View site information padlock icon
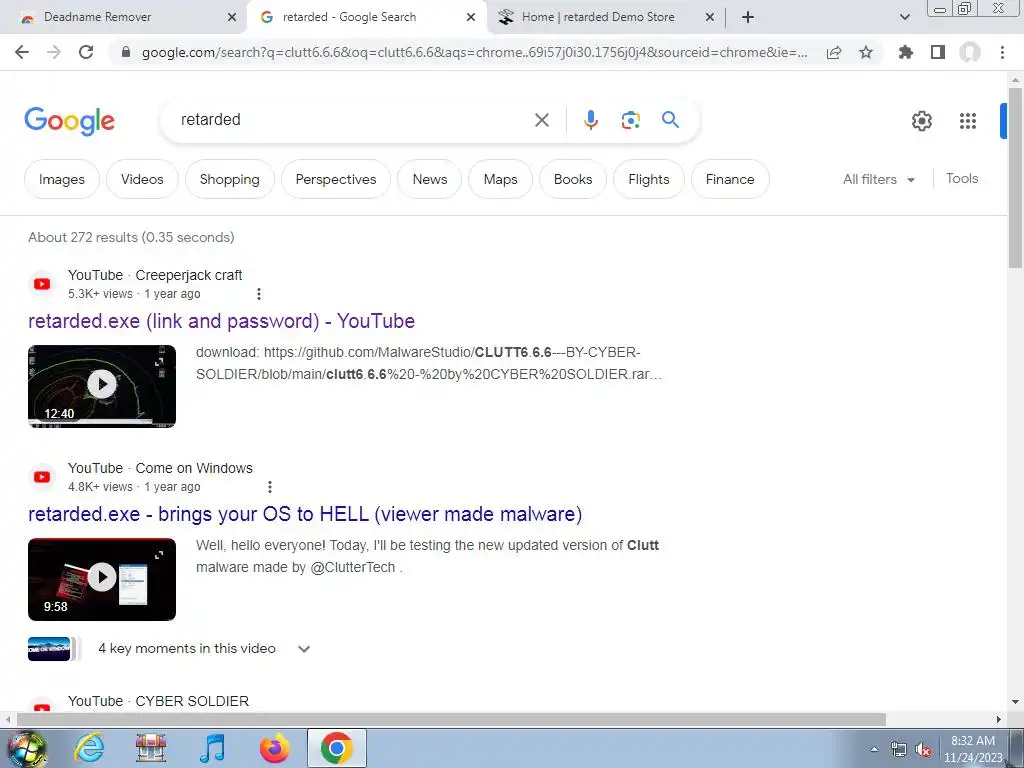Viewport: 1024px width, 768px height. 126,52
